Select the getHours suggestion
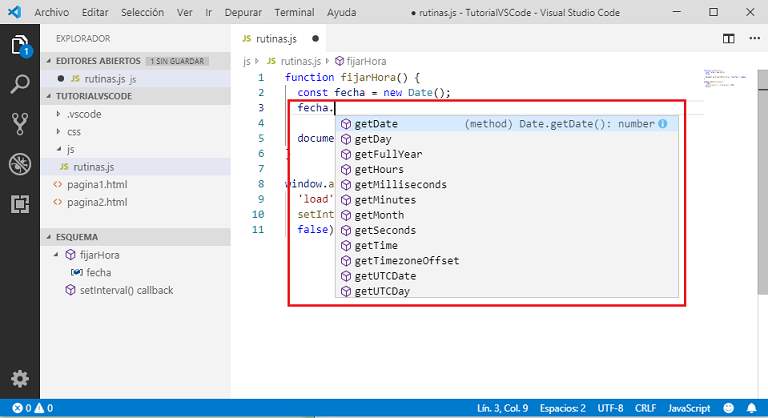The height and width of the screenshot is (418, 768). coord(507,170)
